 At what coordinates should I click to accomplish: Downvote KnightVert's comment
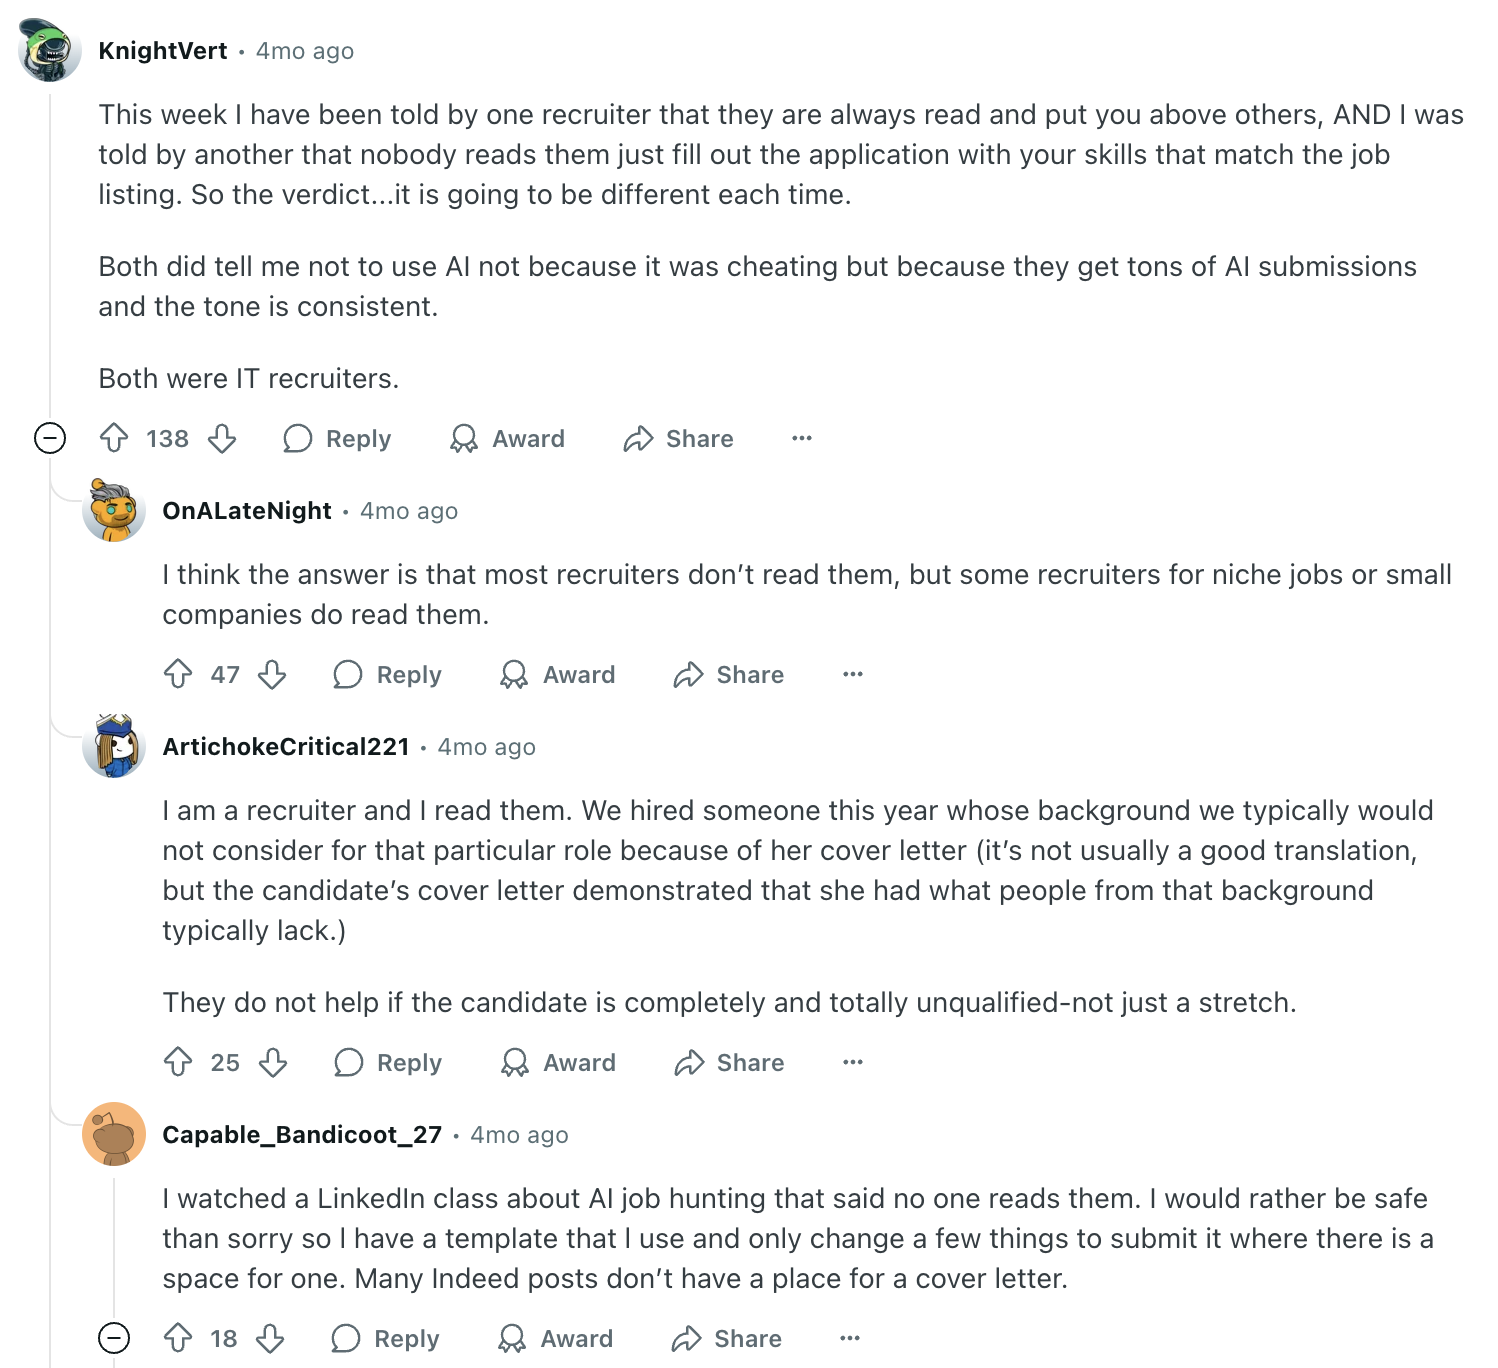click(222, 438)
